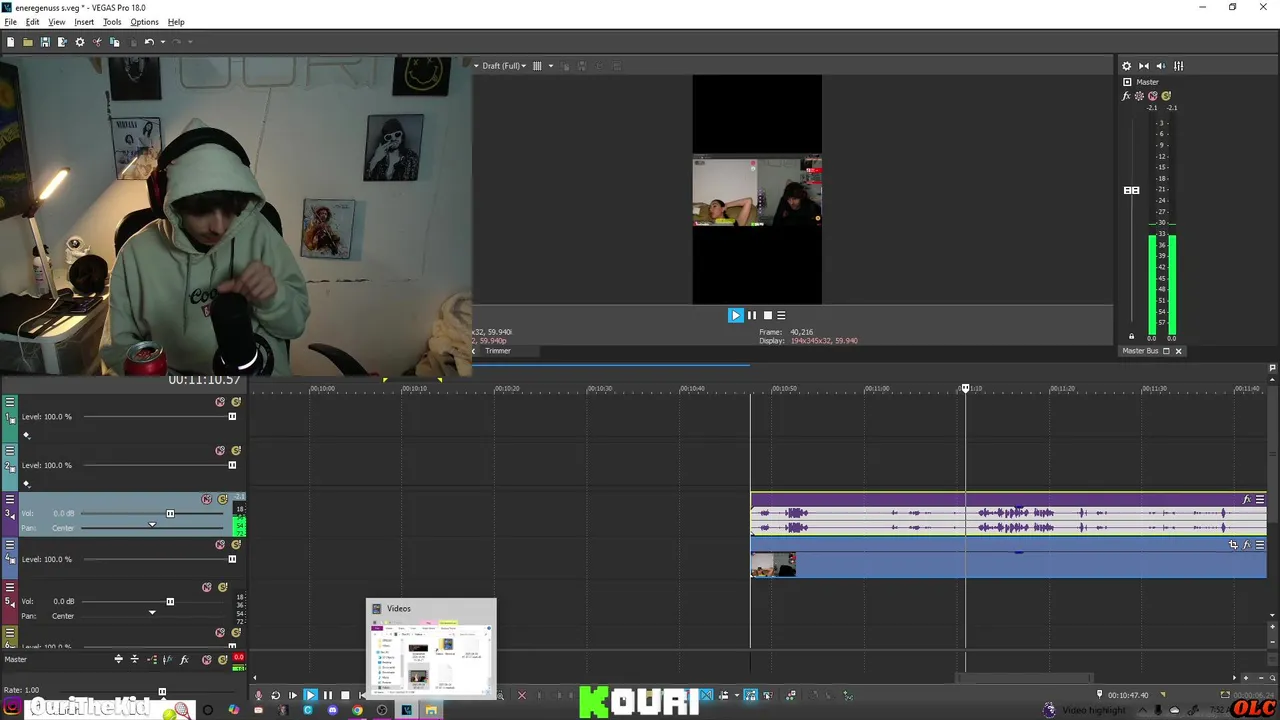
Task: Open a project with the folder icon
Action: click(x=28, y=42)
